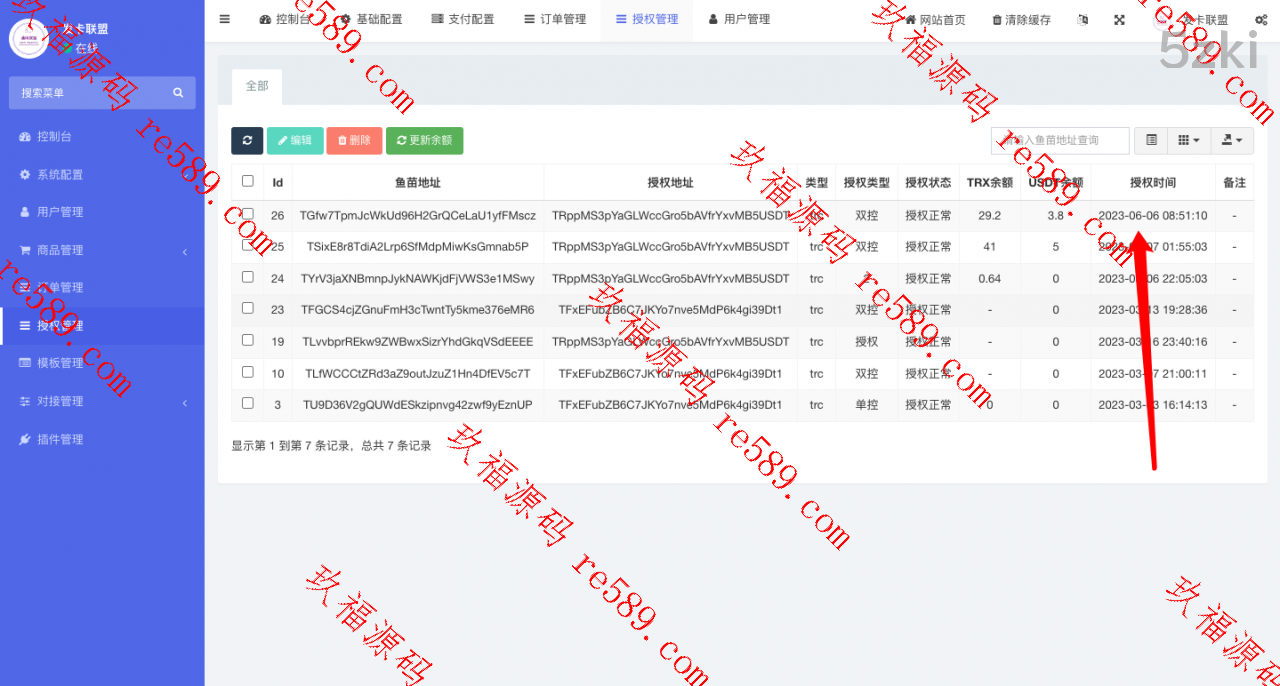Sort by the Id column header

(277, 183)
